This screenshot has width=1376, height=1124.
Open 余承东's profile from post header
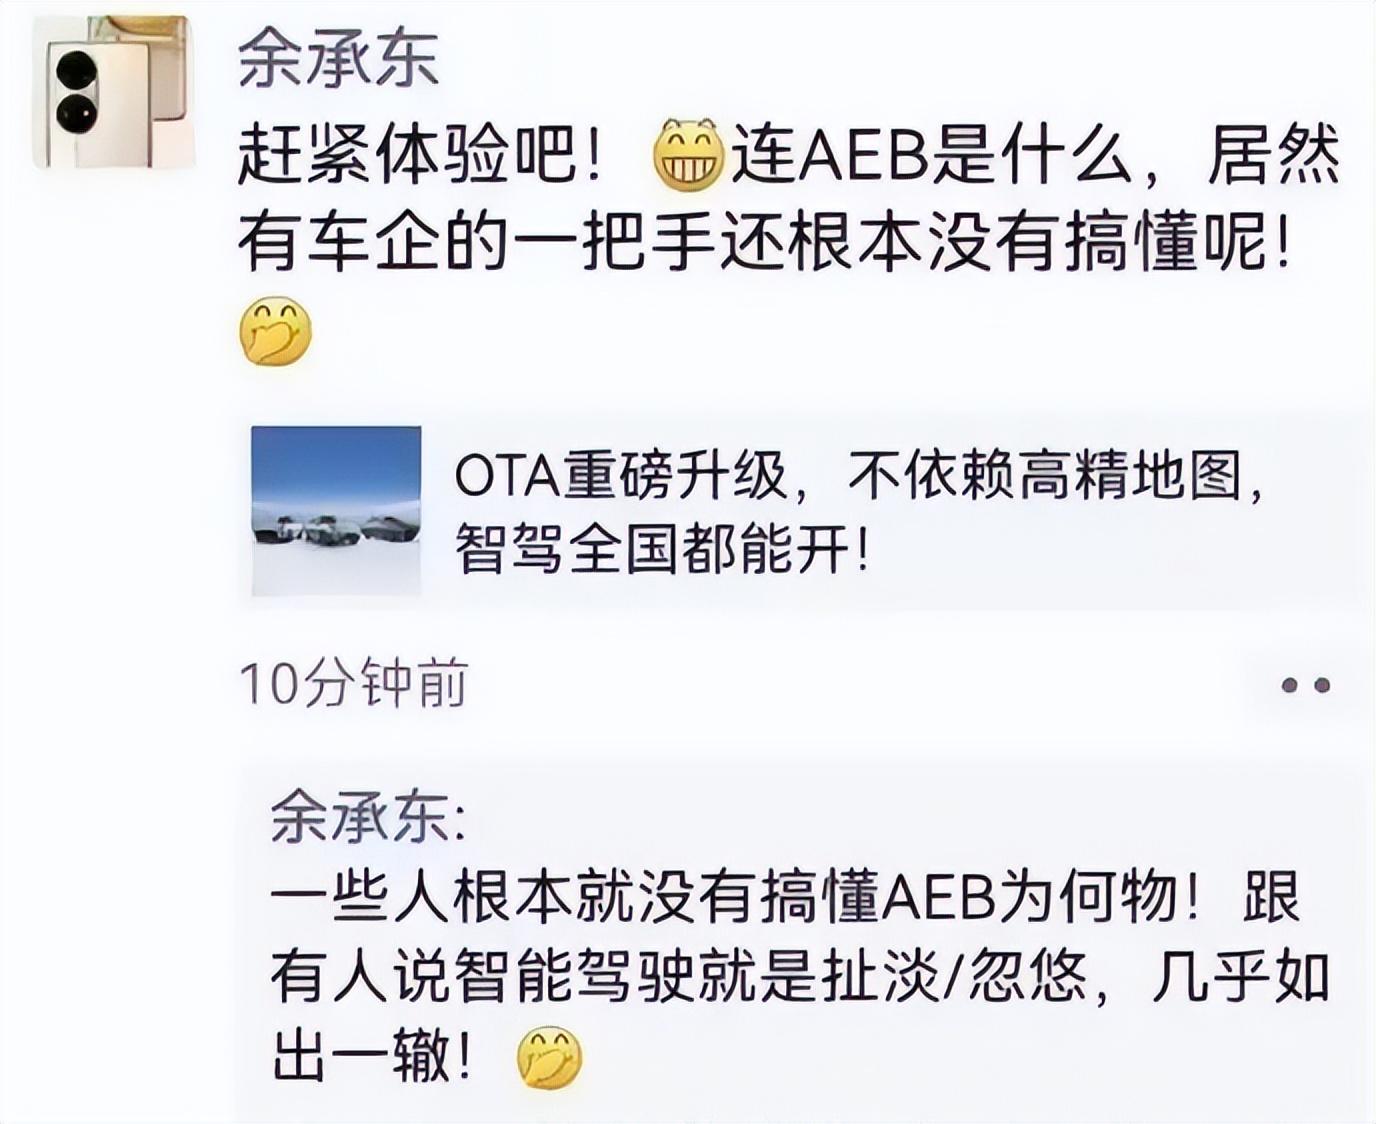tap(338, 57)
